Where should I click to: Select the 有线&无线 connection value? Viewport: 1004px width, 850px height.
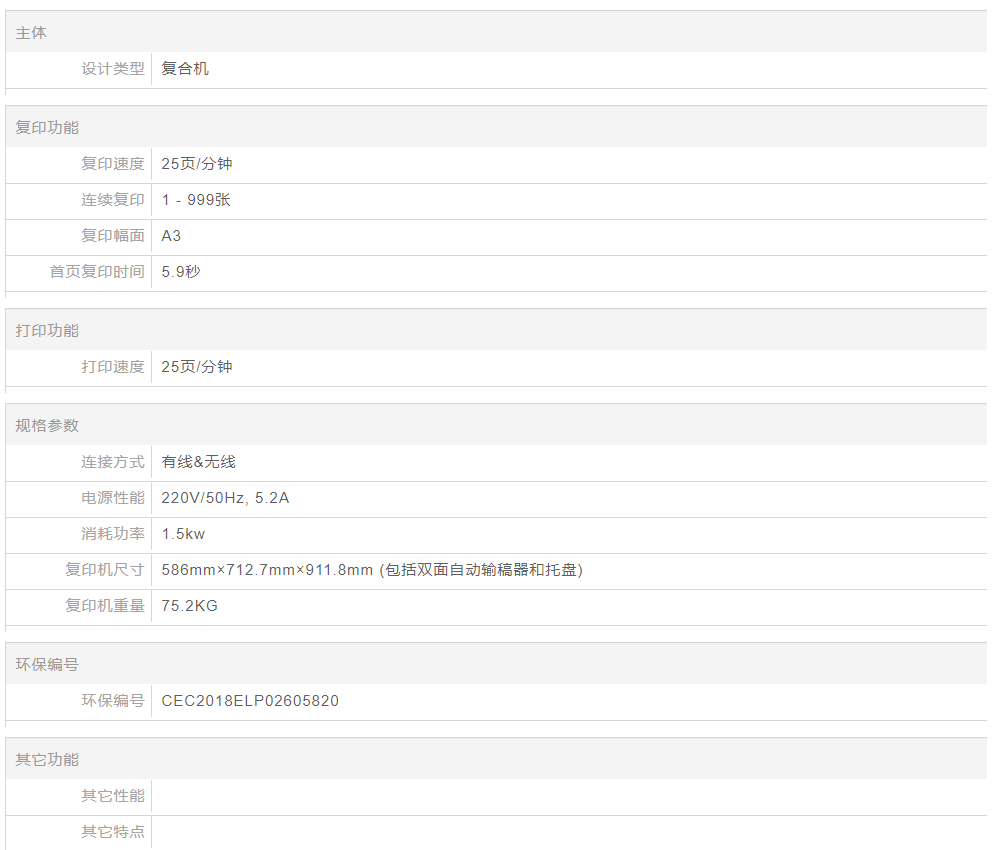click(x=198, y=462)
